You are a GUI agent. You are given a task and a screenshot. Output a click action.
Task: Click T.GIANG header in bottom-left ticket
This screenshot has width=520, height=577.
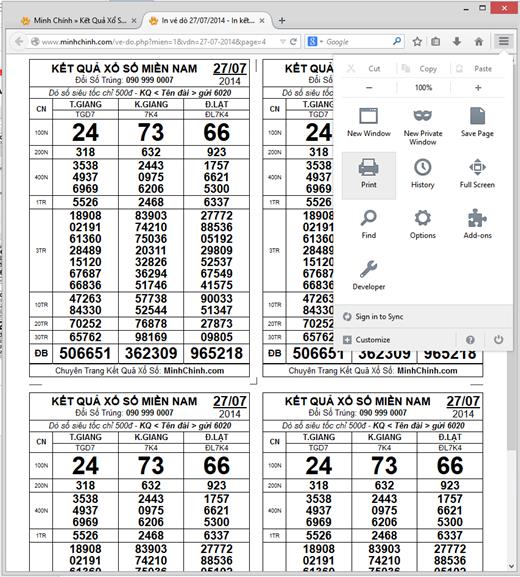point(85,437)
